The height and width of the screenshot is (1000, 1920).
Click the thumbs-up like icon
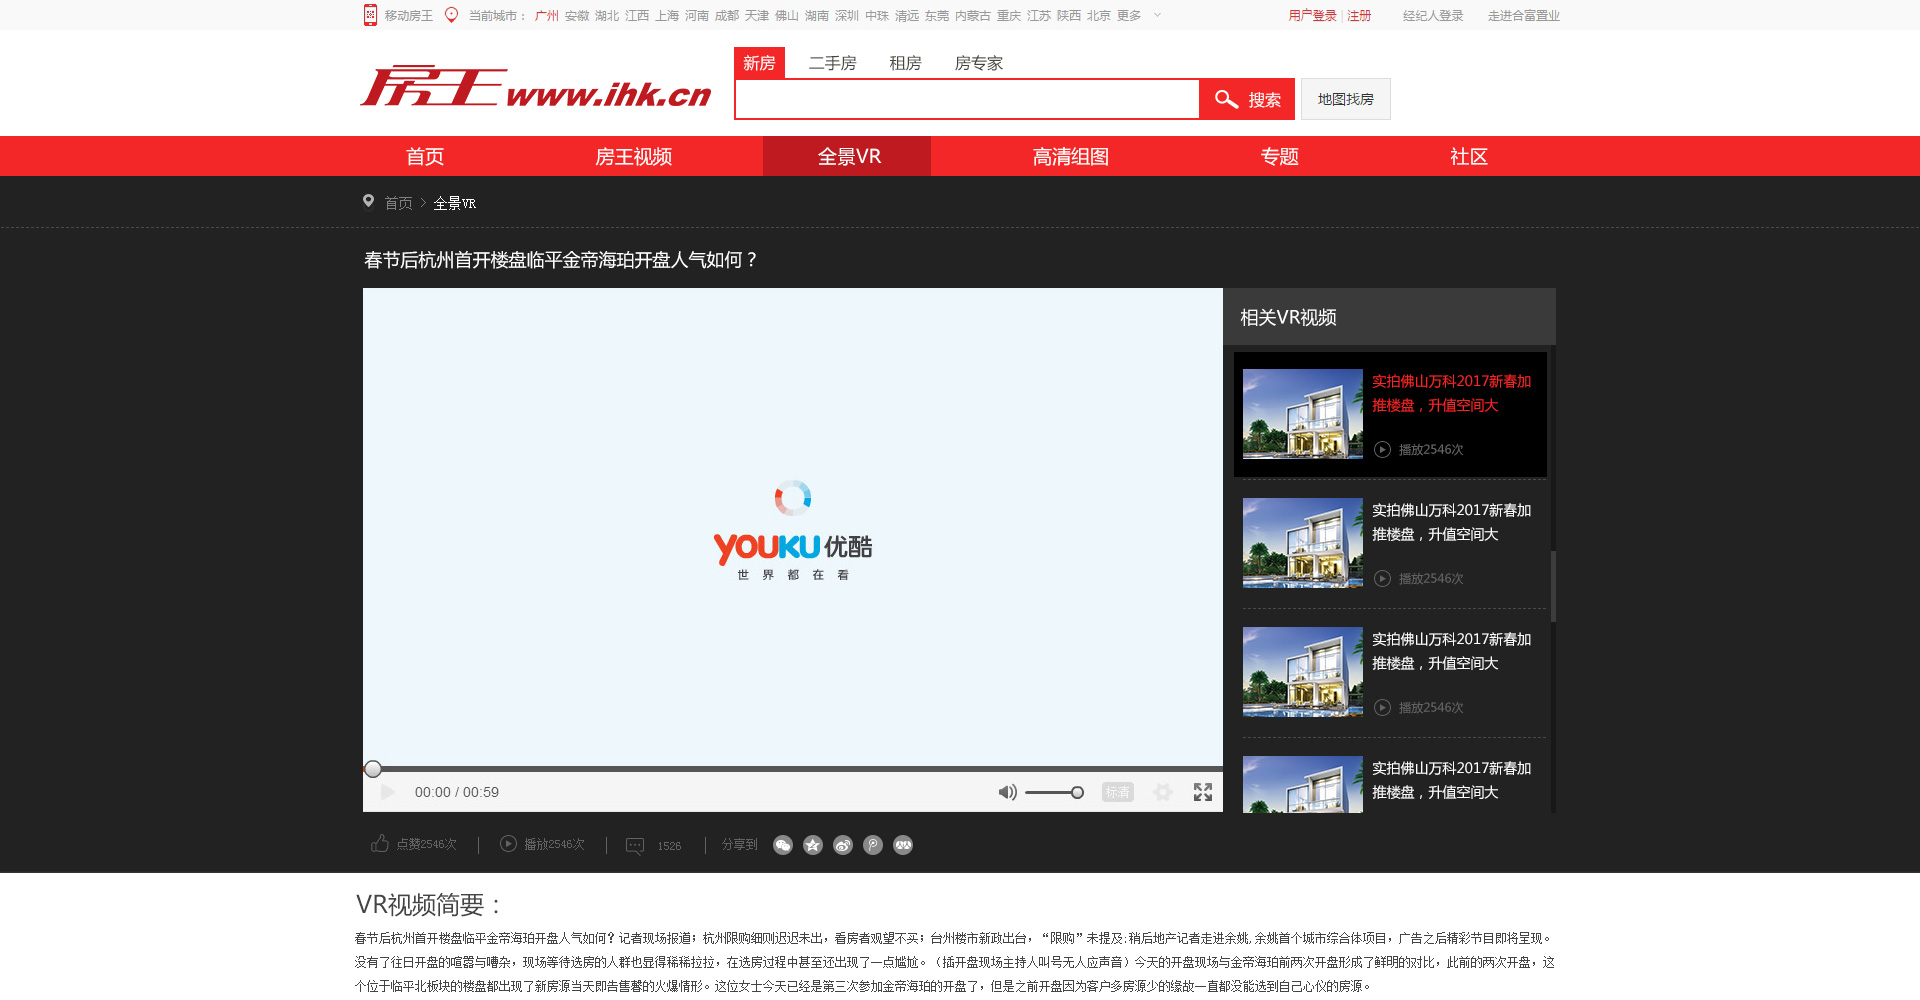pos(380,844)
